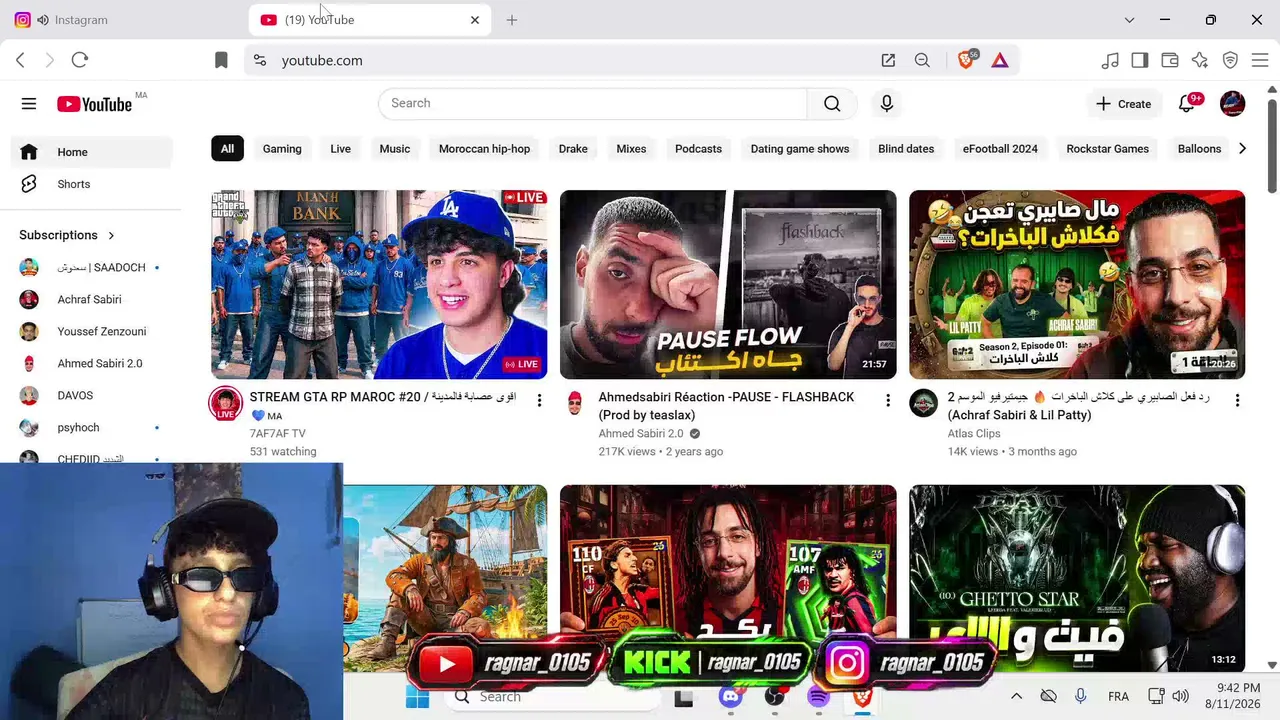Open the Brave VPN shield icon
This screenshot has width=1280, height=720.
(x=1231, y=60)
